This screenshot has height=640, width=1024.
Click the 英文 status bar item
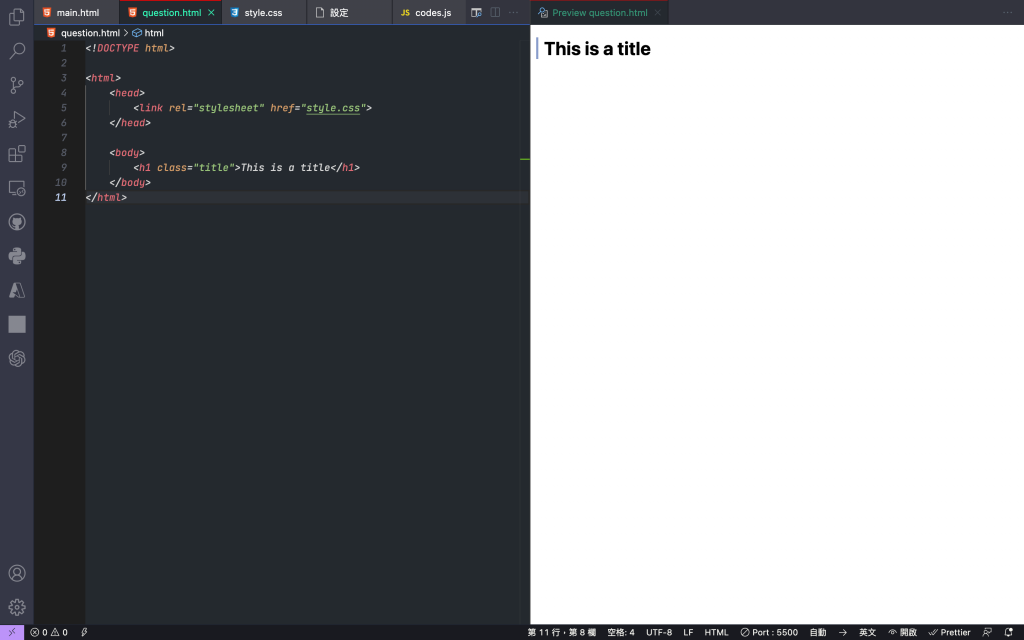point(867,632)
